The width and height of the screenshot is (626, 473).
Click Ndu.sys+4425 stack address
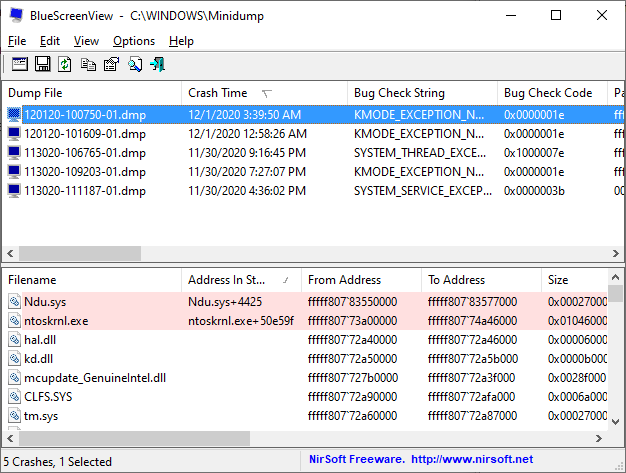pyautogui.click(x=225, y=302)
